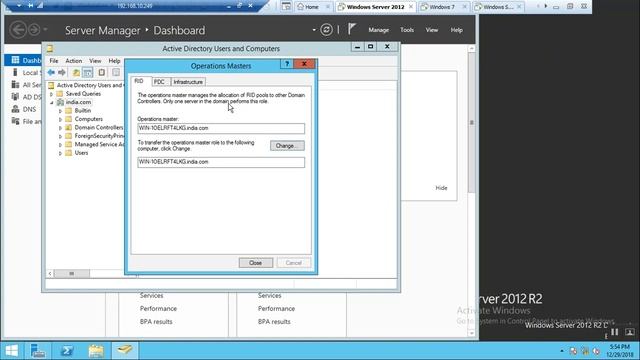Viewport: 640px width, 360px height.
Task: Expand the Managed Service Accounts folder
Action: pyautogui.click(x=60, y=145)
